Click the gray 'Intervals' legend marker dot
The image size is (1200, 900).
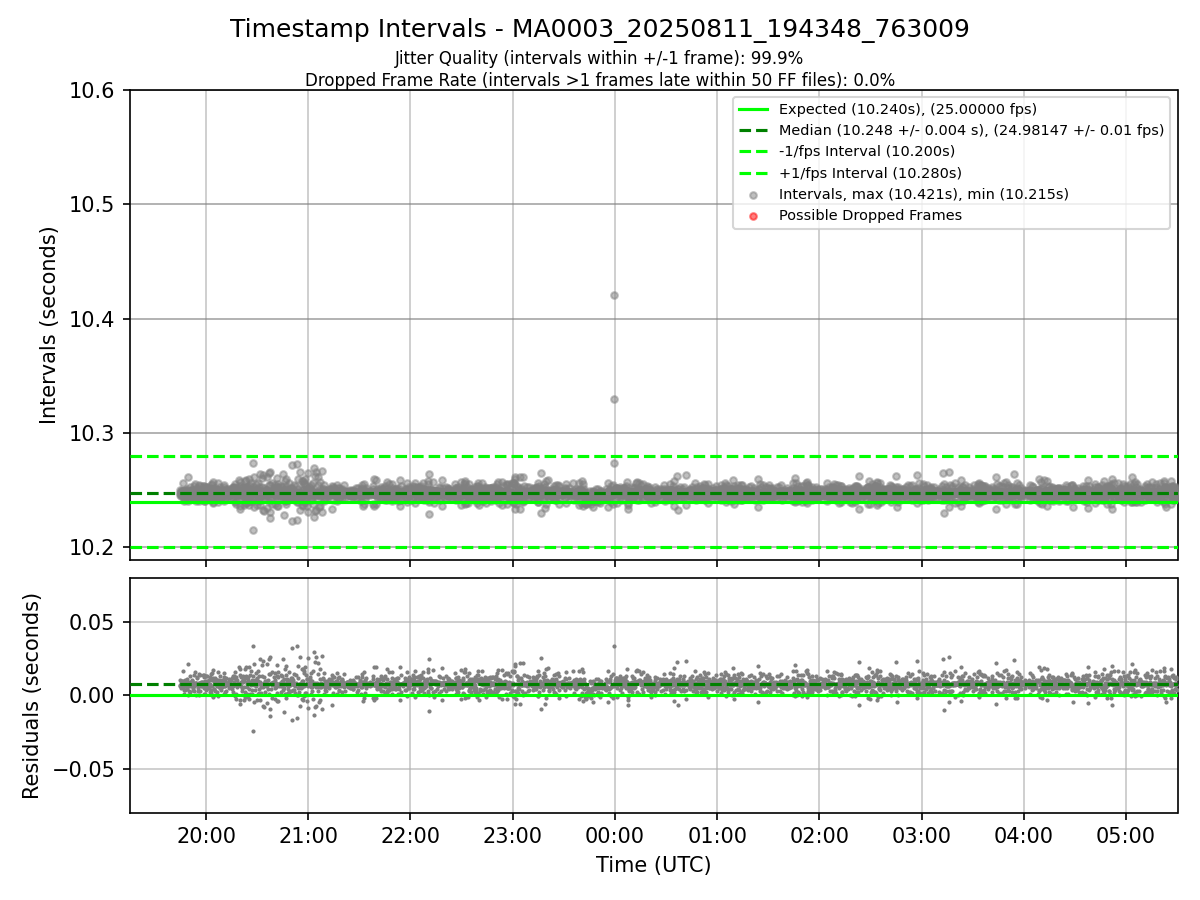click(x=754, y=195)
